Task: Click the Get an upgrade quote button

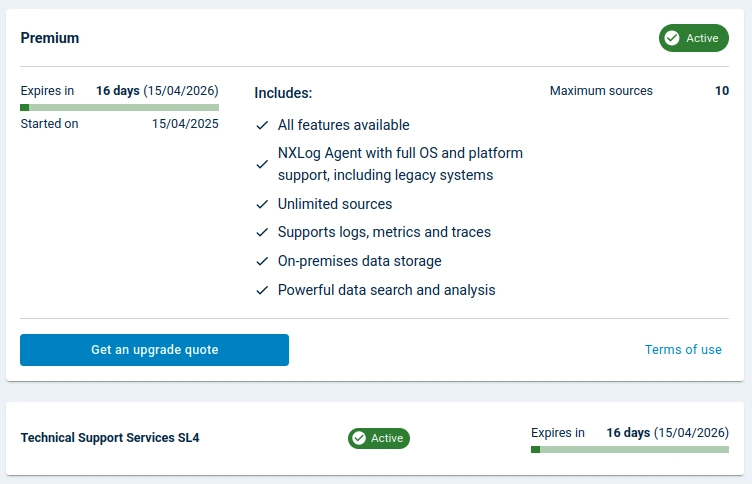Action: (x=154, y=350)
